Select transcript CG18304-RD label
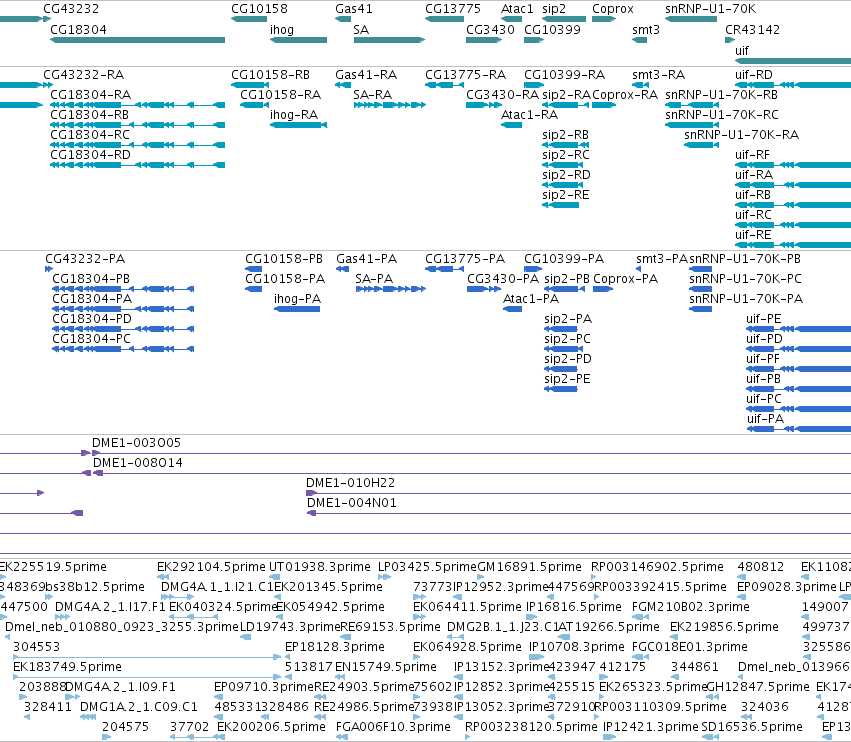The image size is (851, 742). [x=90, y=155]
